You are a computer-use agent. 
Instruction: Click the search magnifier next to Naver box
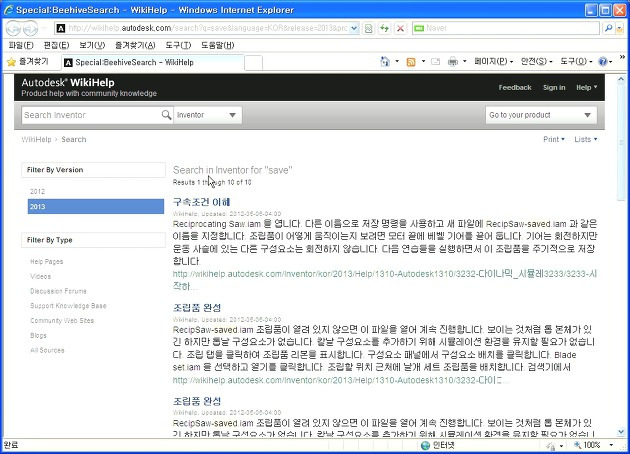click(x=609, y=28)
